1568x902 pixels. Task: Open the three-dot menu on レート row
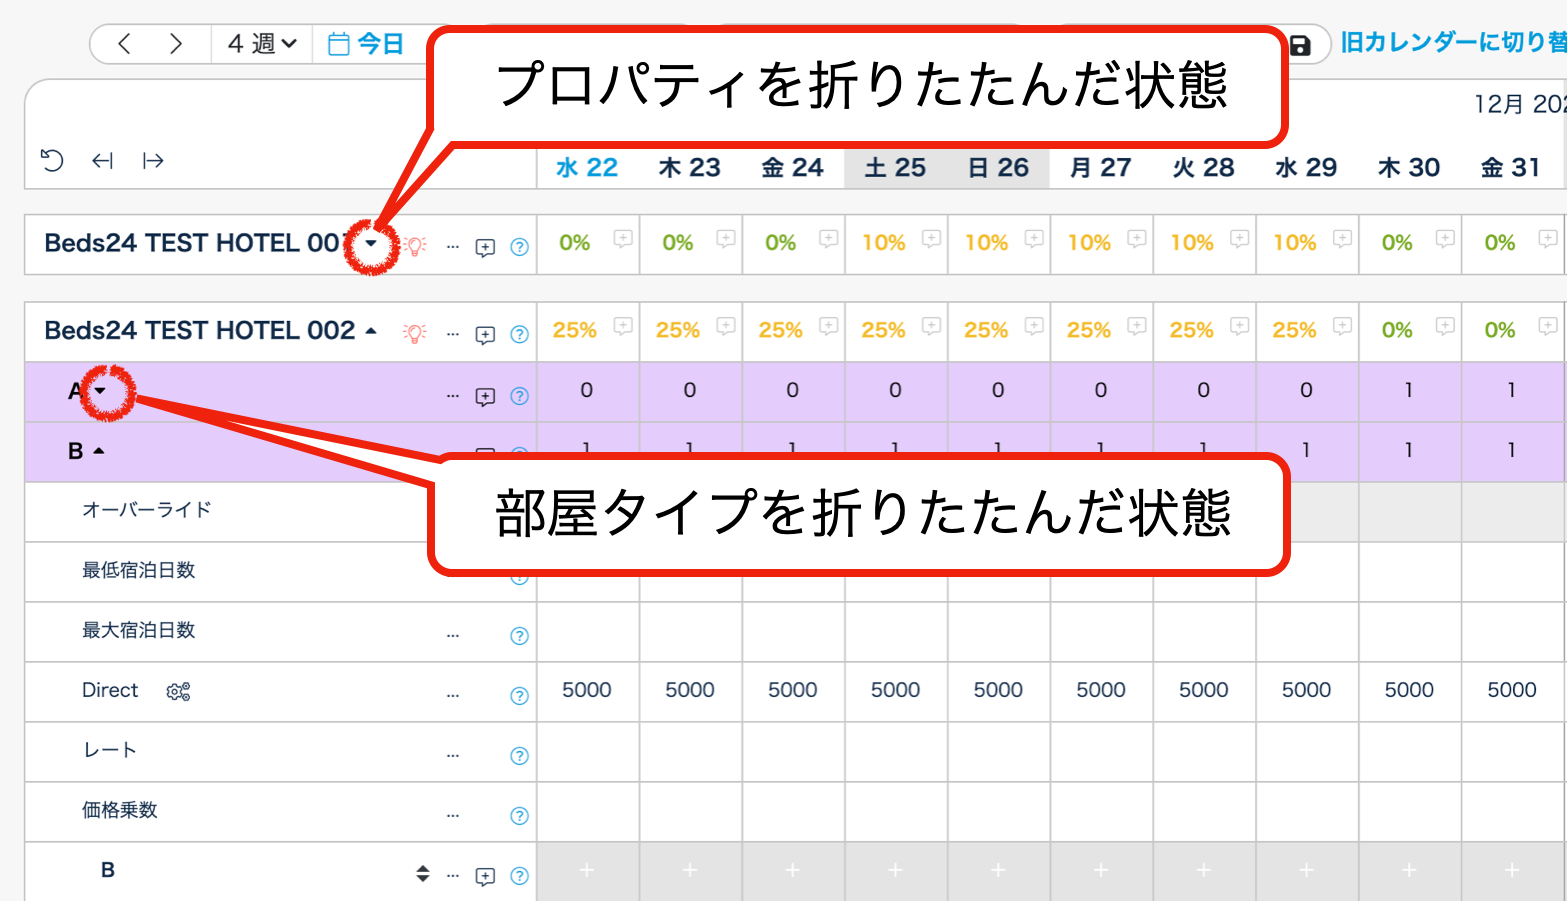click(x=453, y=755)
